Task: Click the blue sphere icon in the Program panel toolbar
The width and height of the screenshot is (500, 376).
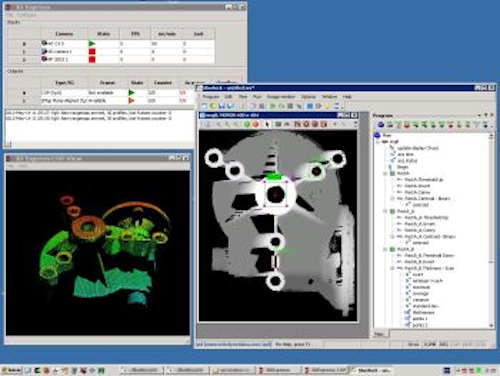Action: [x=380, y=125]
